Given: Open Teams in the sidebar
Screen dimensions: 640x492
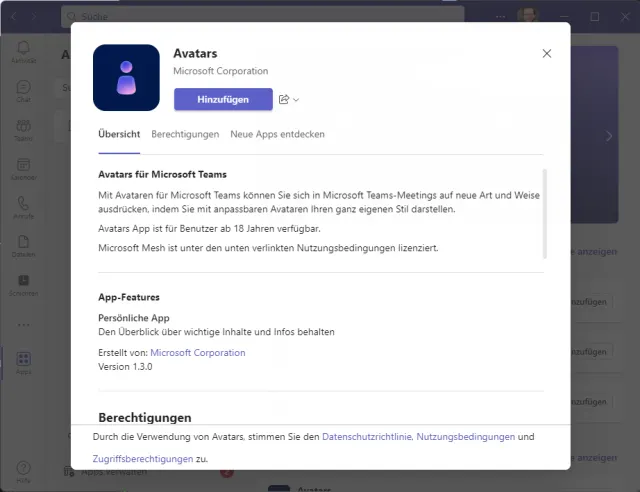Looking at the screenshot, I should click(x=23, y=130).
